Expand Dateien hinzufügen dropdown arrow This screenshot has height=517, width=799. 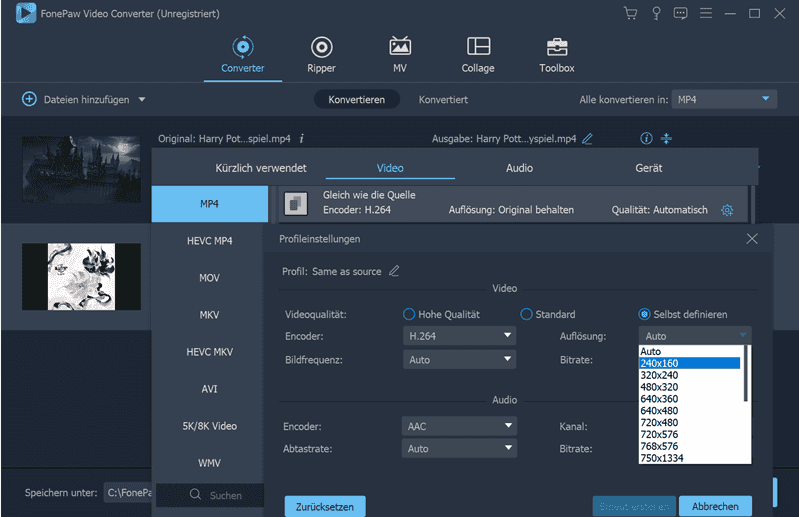[142, 99]
